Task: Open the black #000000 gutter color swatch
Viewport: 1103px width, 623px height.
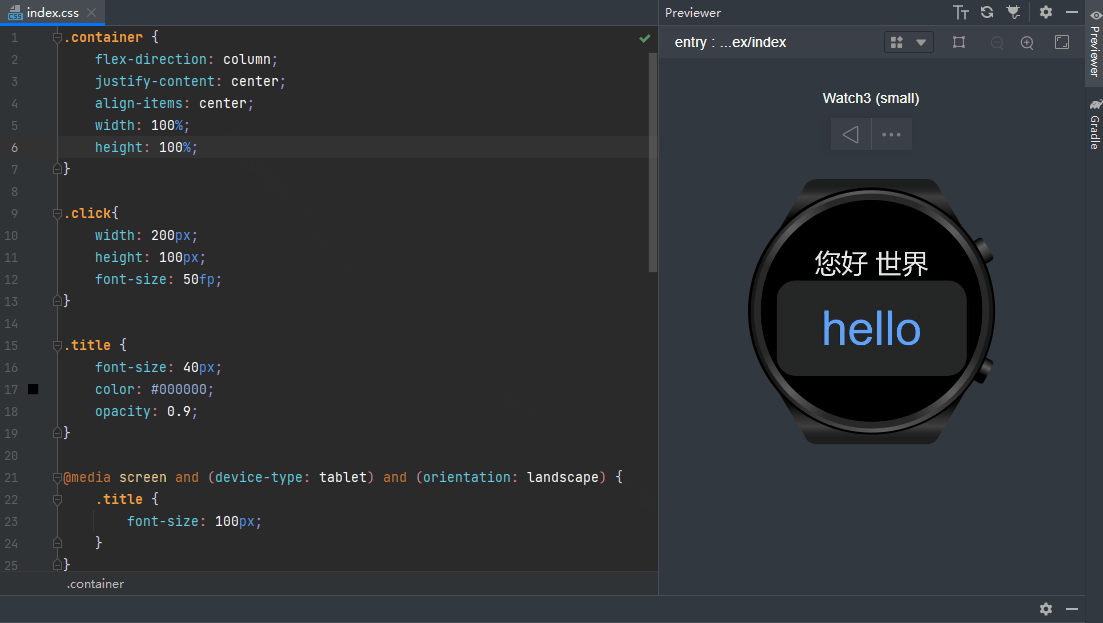Action: click(x=33, y=389)
